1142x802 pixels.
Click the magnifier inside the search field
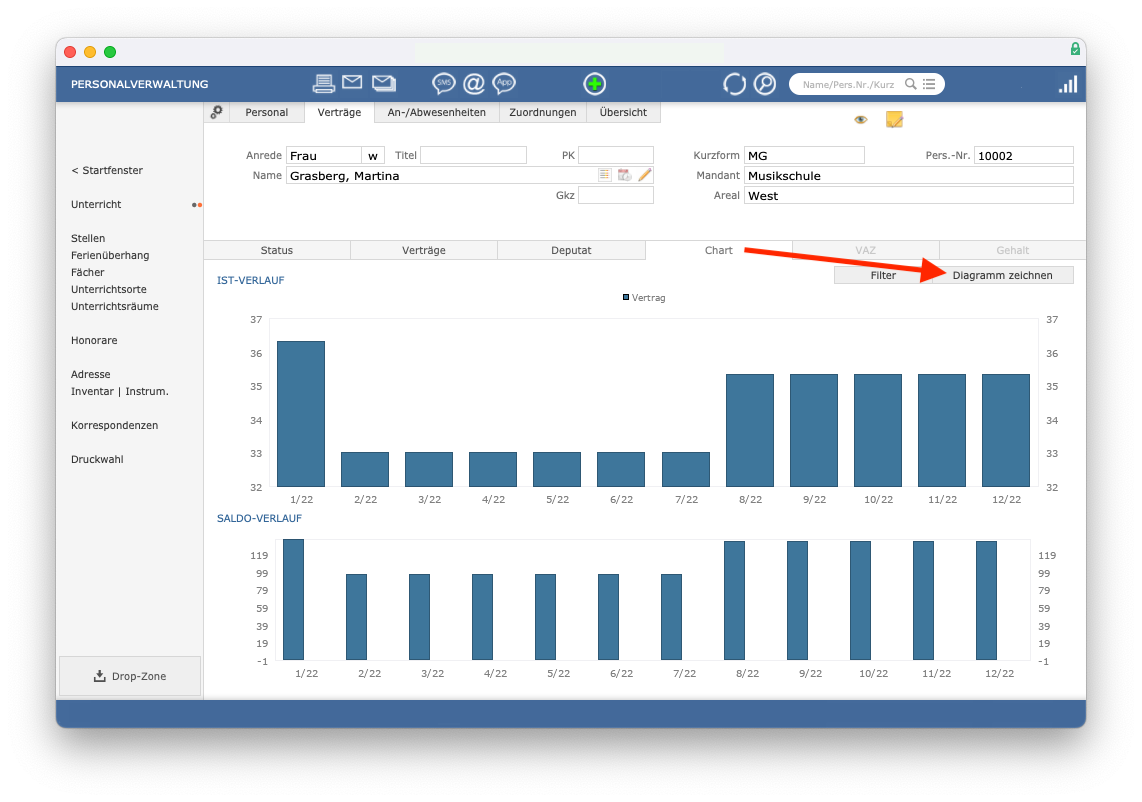click(x=910, y=84)
